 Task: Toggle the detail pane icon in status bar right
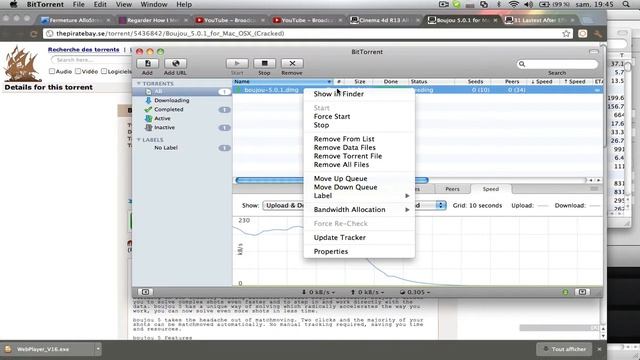click(582, 292)
